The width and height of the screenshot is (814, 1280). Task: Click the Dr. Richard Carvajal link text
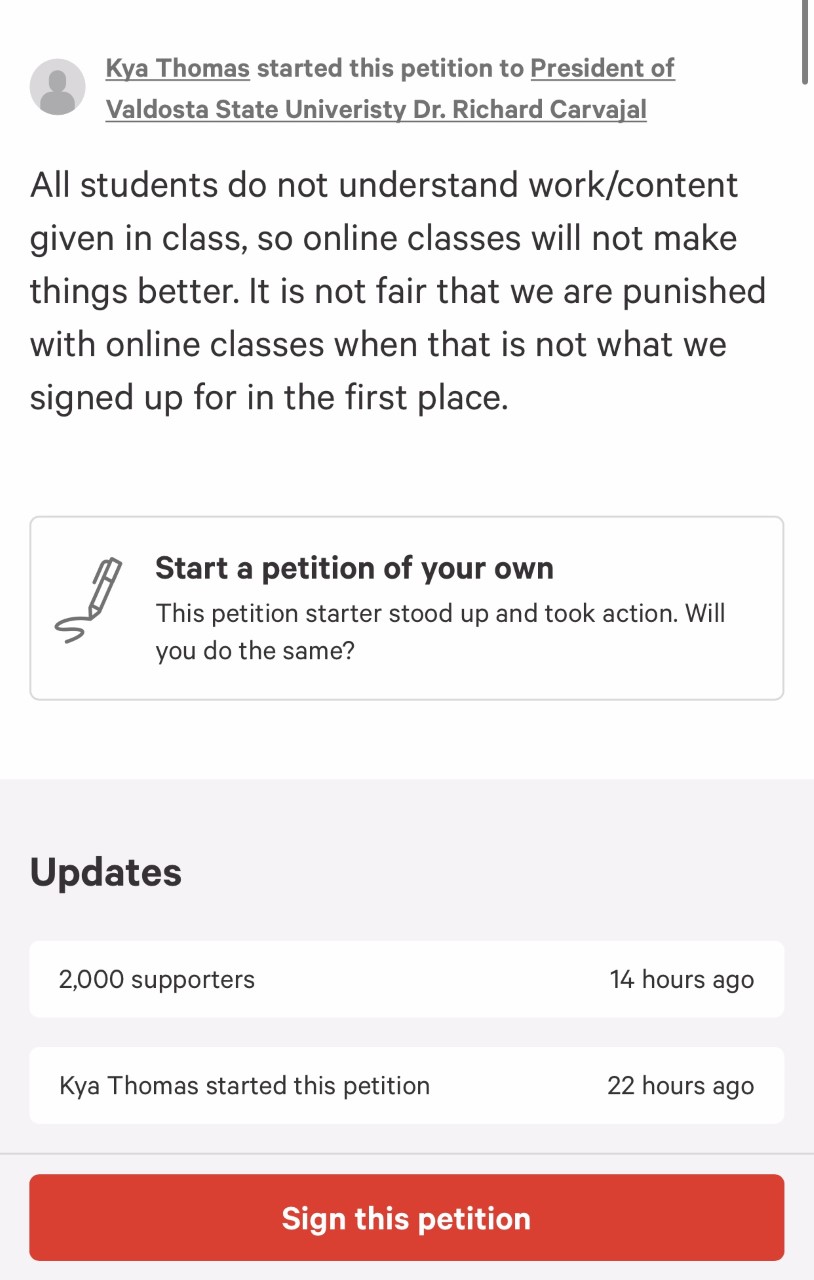pos(530,109)
